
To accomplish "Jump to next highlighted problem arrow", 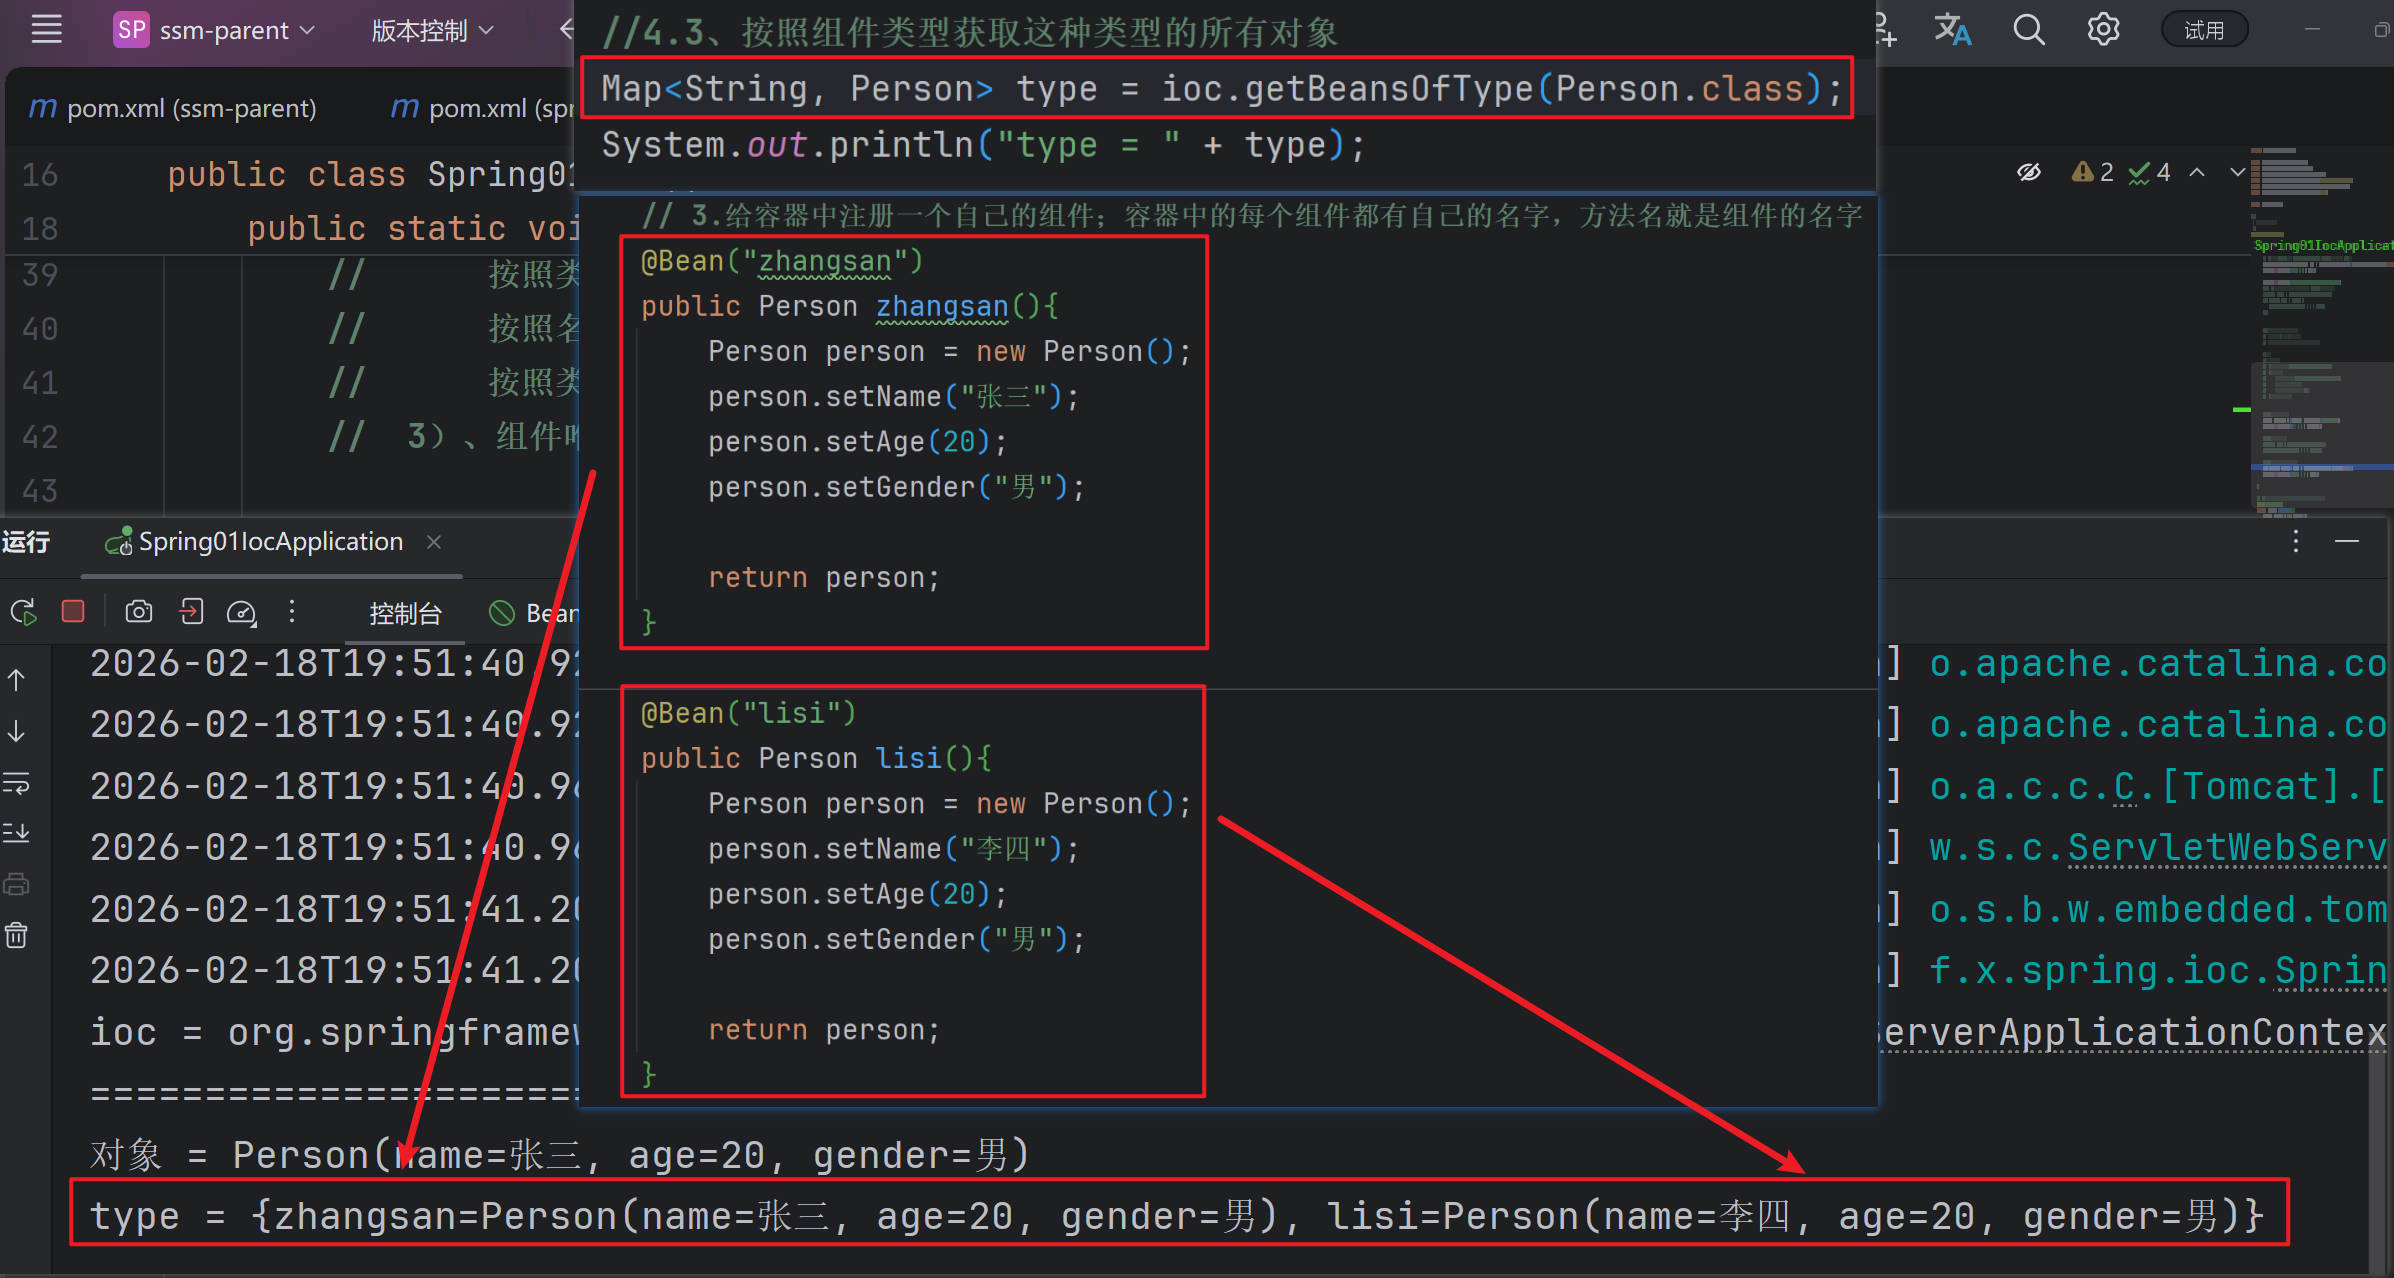I will click(2238, 173).
